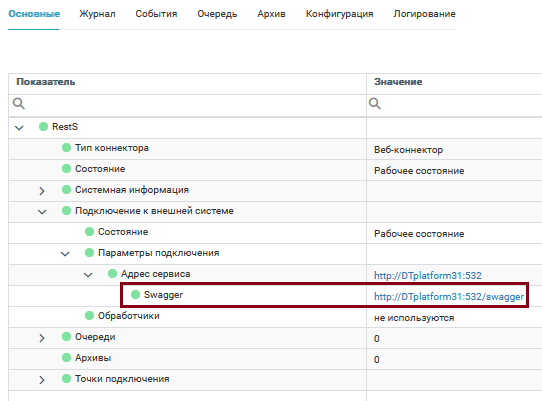Collapse the RestS root node

(19, 128)
